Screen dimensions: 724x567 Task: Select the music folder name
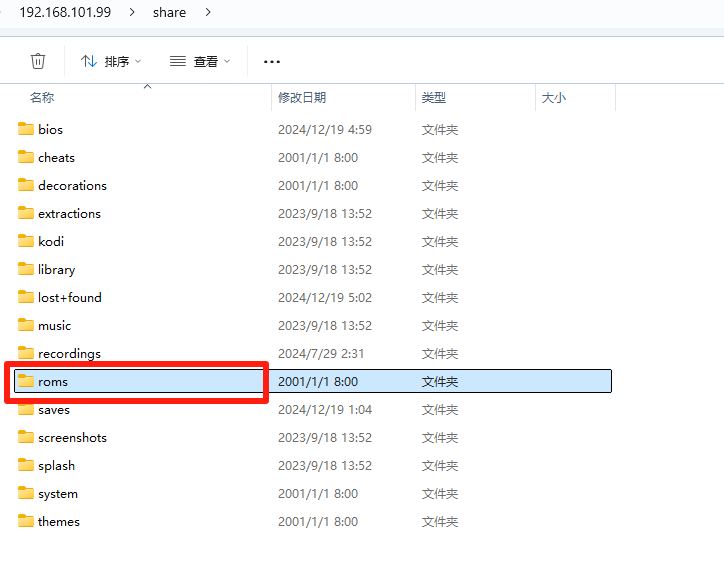click(x=54, y=326)
